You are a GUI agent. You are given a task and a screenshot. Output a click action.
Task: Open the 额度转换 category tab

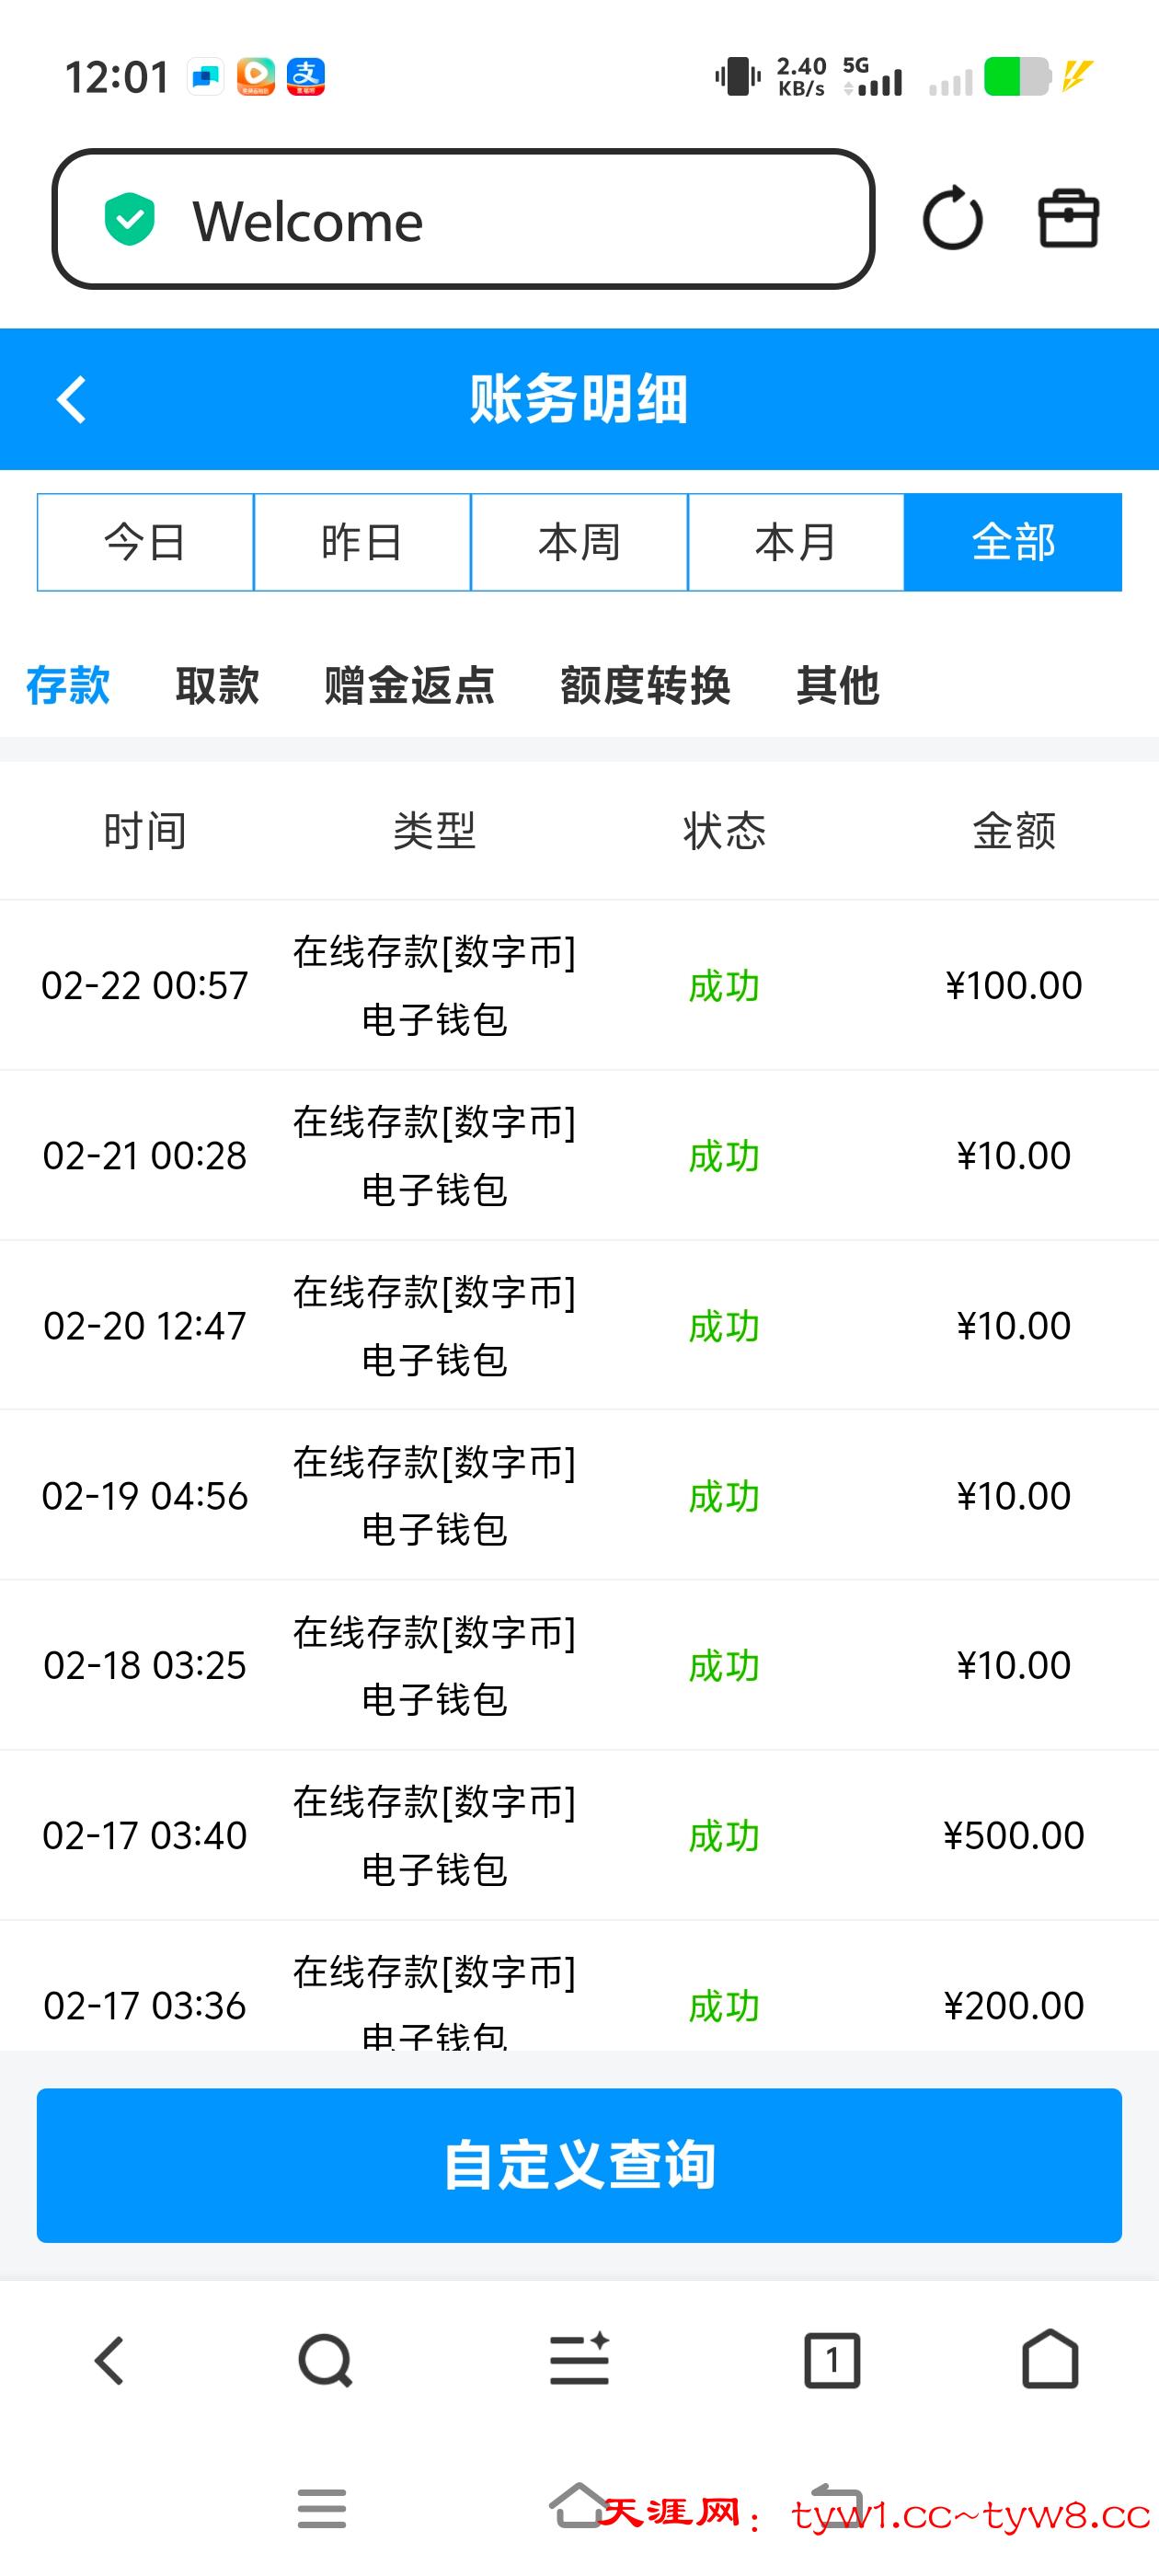coord(645,686)
